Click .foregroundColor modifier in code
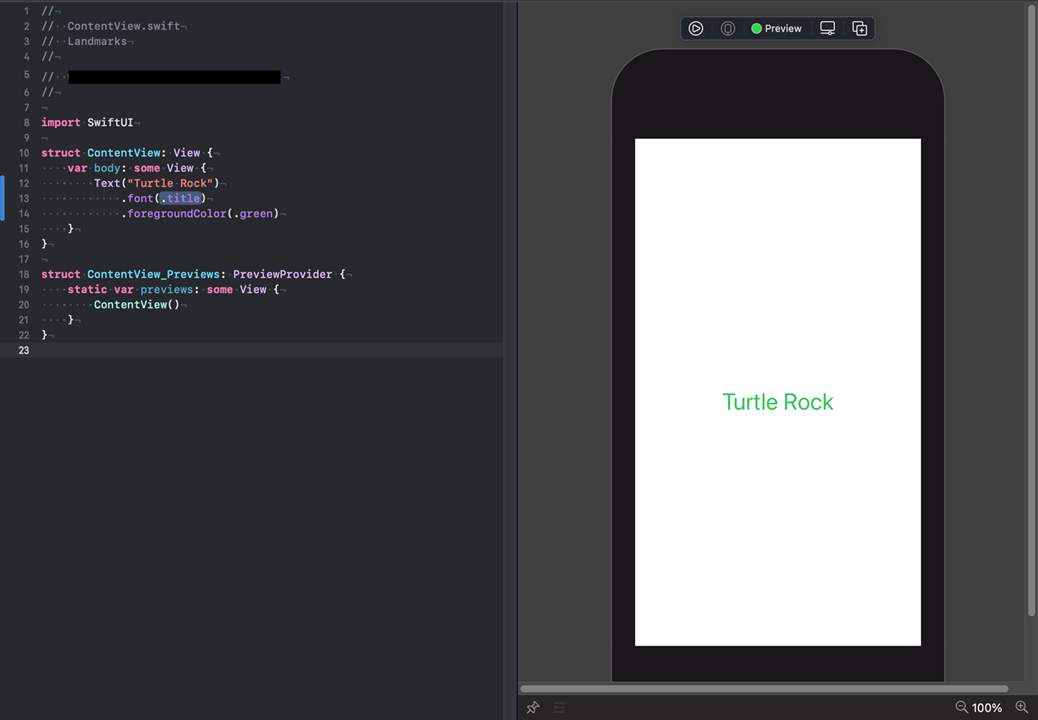This screenshot has height=720, width=1038. click(x=173, y=214)
